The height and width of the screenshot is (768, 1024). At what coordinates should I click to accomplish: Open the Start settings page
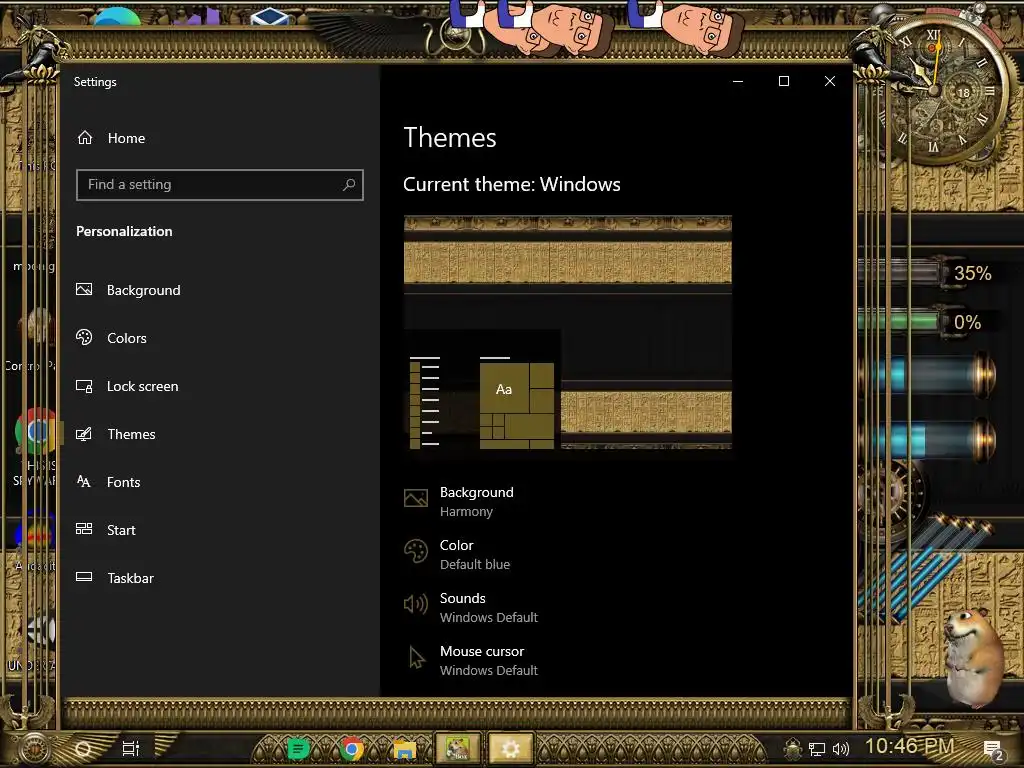[x=105, y=530]
